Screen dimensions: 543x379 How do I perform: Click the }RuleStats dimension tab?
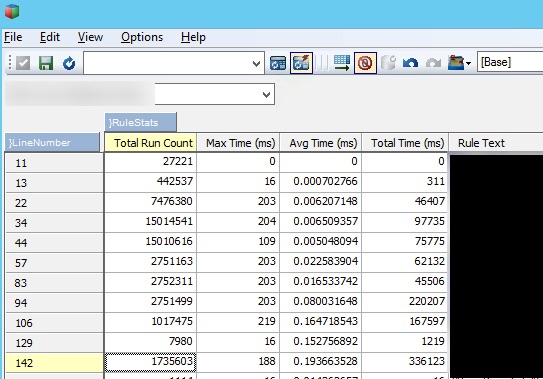[141, 122]
